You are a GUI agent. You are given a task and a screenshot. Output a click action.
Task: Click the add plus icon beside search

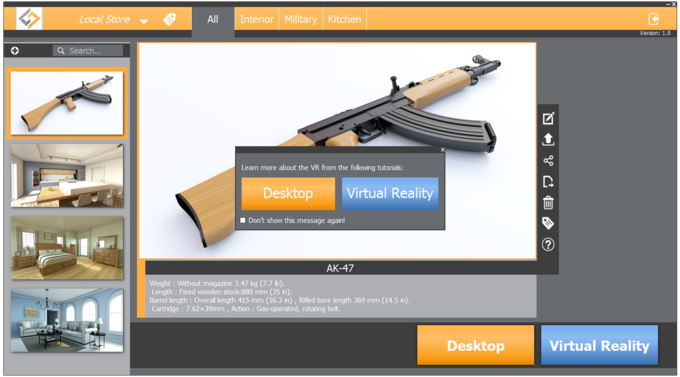pos(15,51)
